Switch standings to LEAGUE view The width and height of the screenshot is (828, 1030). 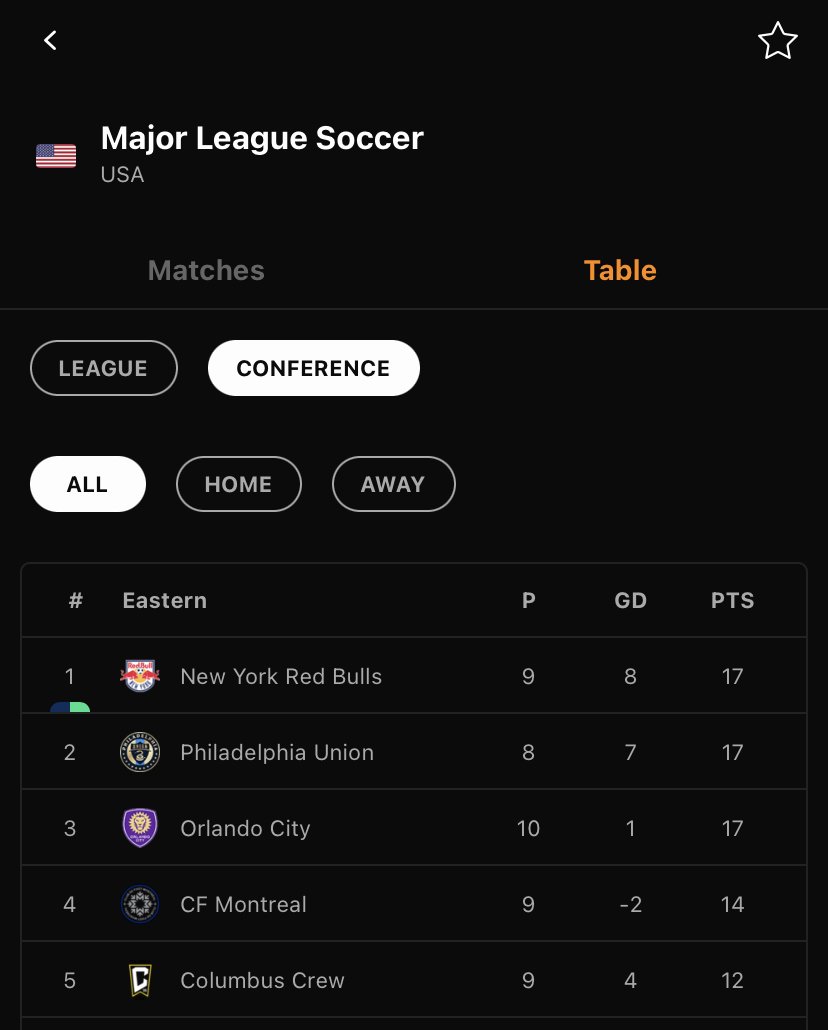(x=104, y=368)
